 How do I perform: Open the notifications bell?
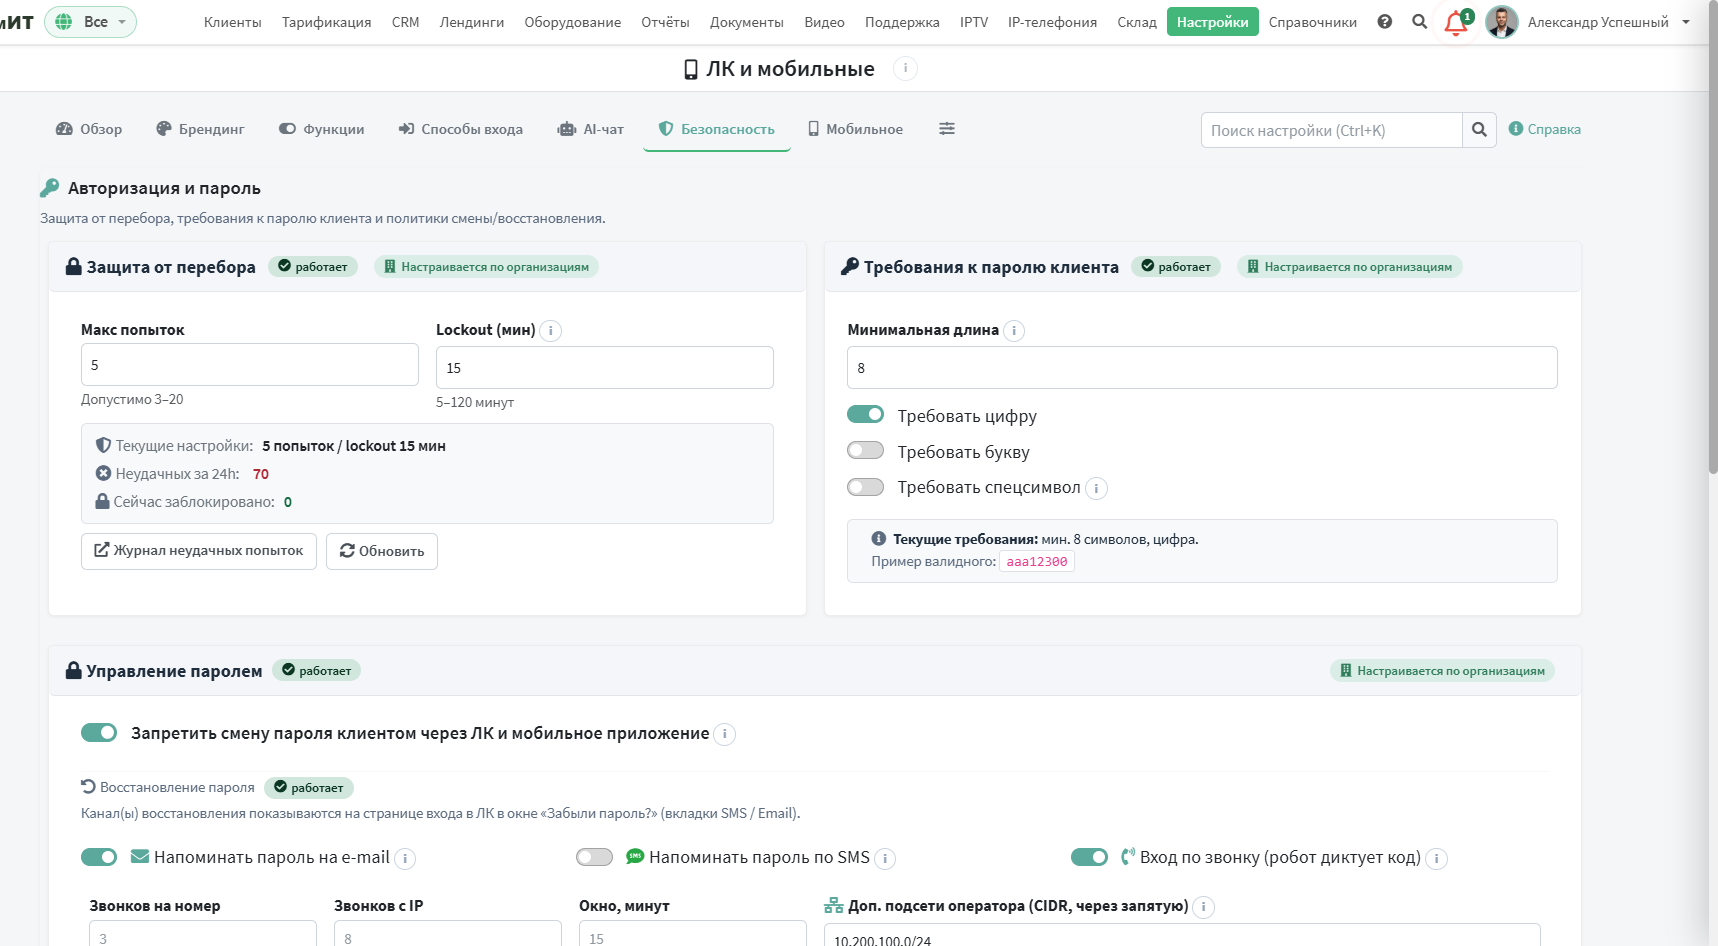point(1456,23)
